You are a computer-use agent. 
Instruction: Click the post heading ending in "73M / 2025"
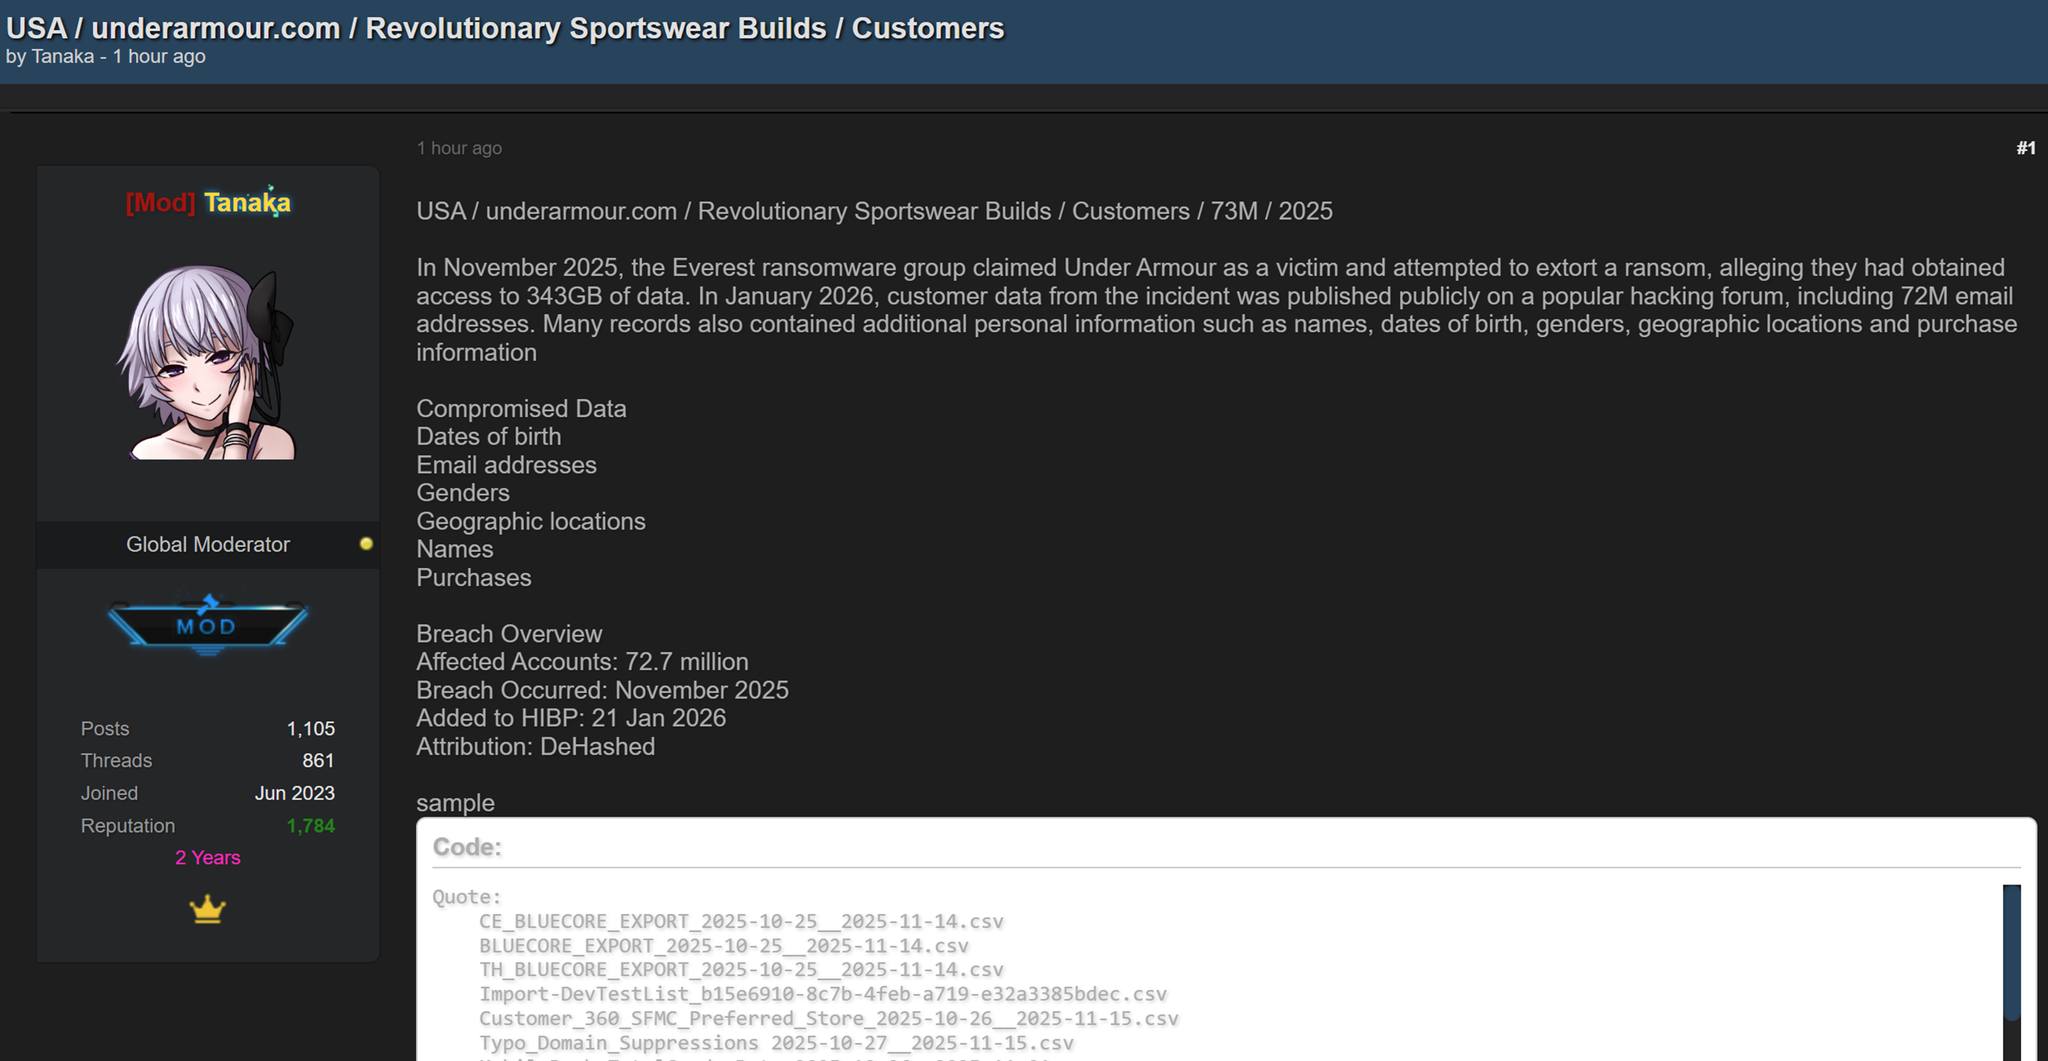[x=874, y=211]
